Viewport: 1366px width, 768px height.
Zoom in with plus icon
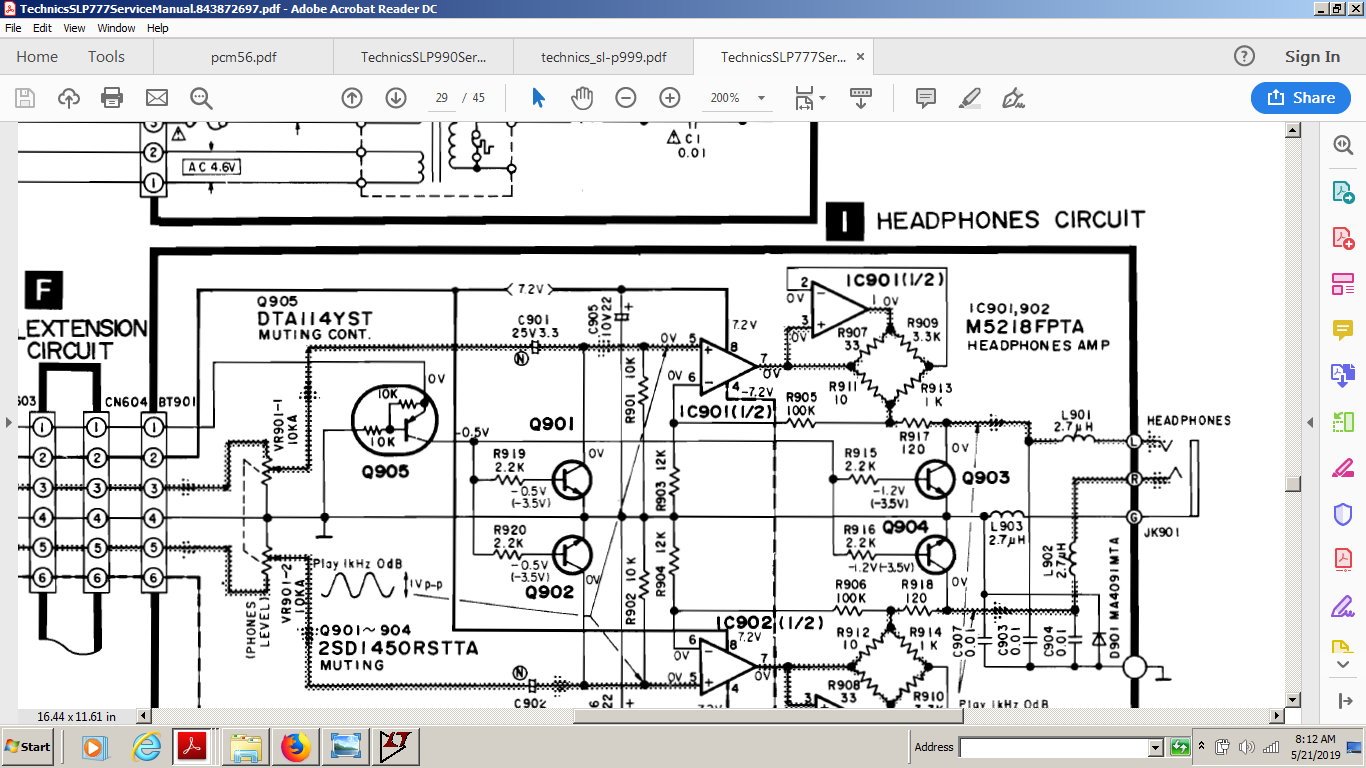pos(670,98)
